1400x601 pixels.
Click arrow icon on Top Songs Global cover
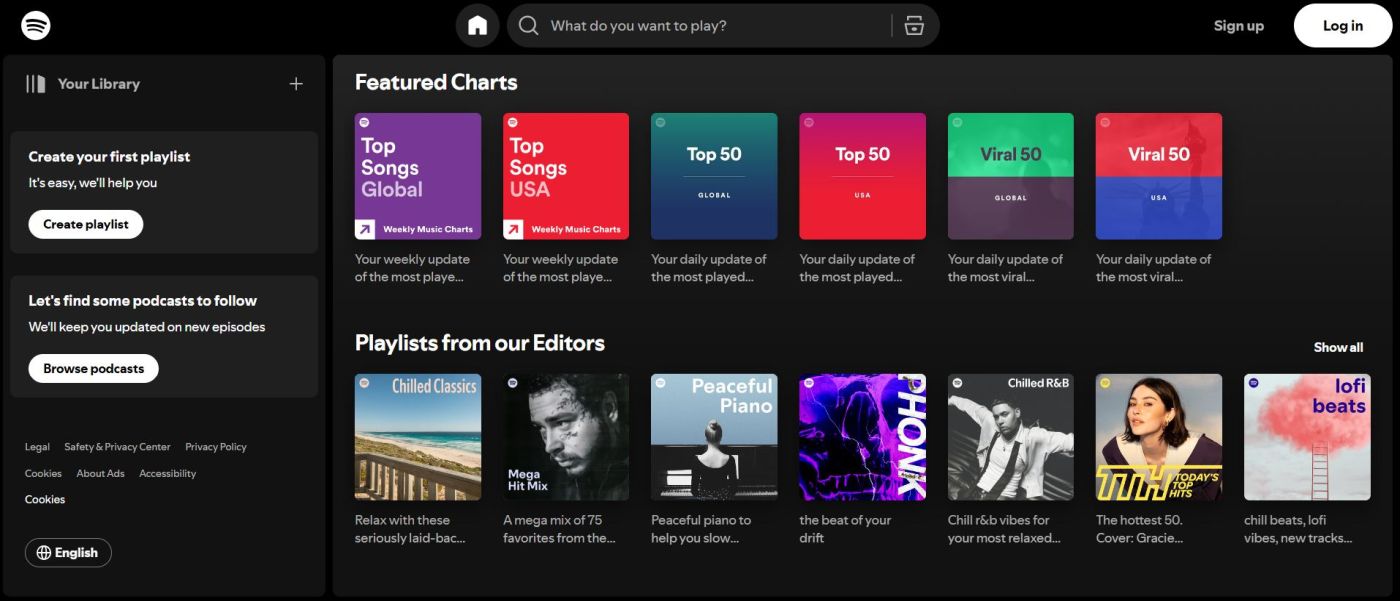(365, 229)
